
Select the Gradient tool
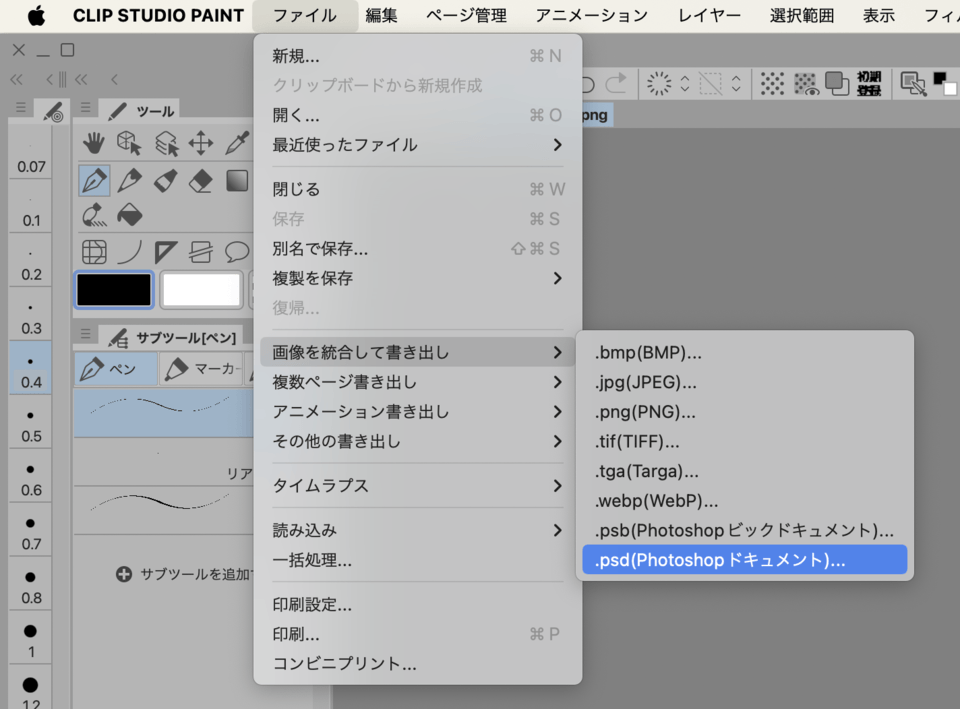click(x=237, y=181)
